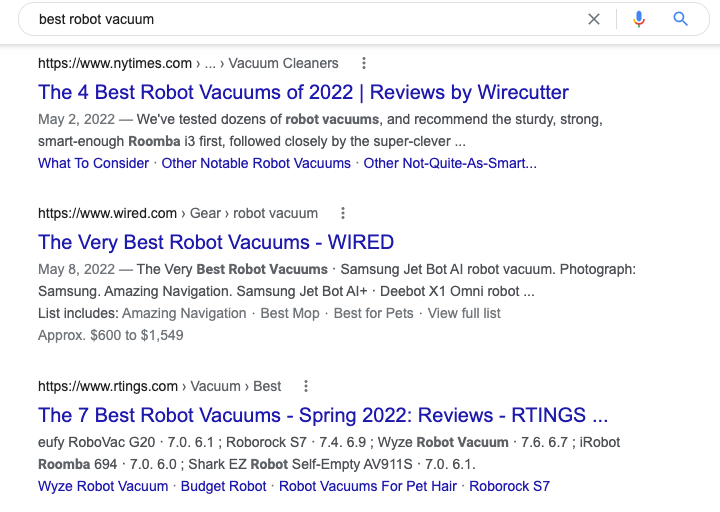Click the blue magnifying glass search icon
720x512 pixels.
coord(681,19)
